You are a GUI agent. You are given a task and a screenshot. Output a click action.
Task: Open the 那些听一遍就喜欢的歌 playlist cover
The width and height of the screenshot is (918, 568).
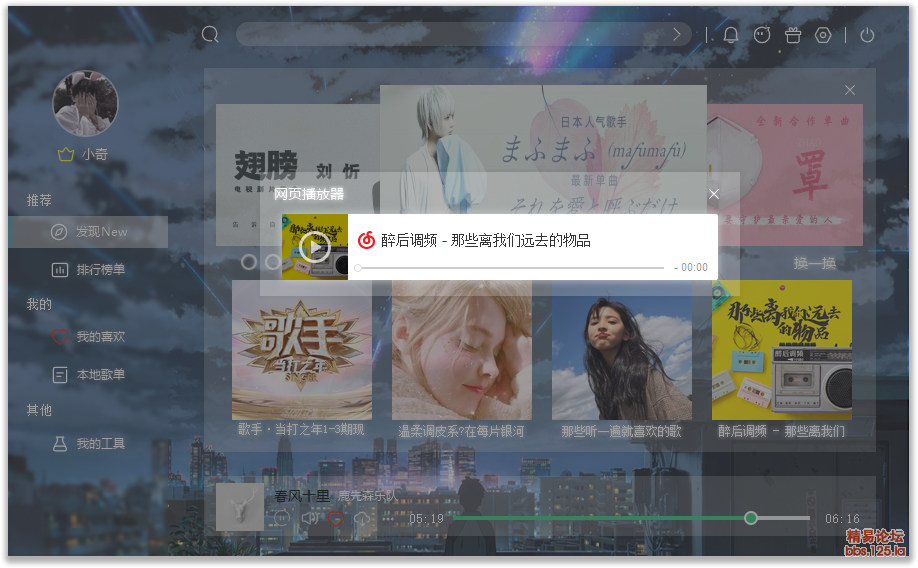[x=622, y=350]
